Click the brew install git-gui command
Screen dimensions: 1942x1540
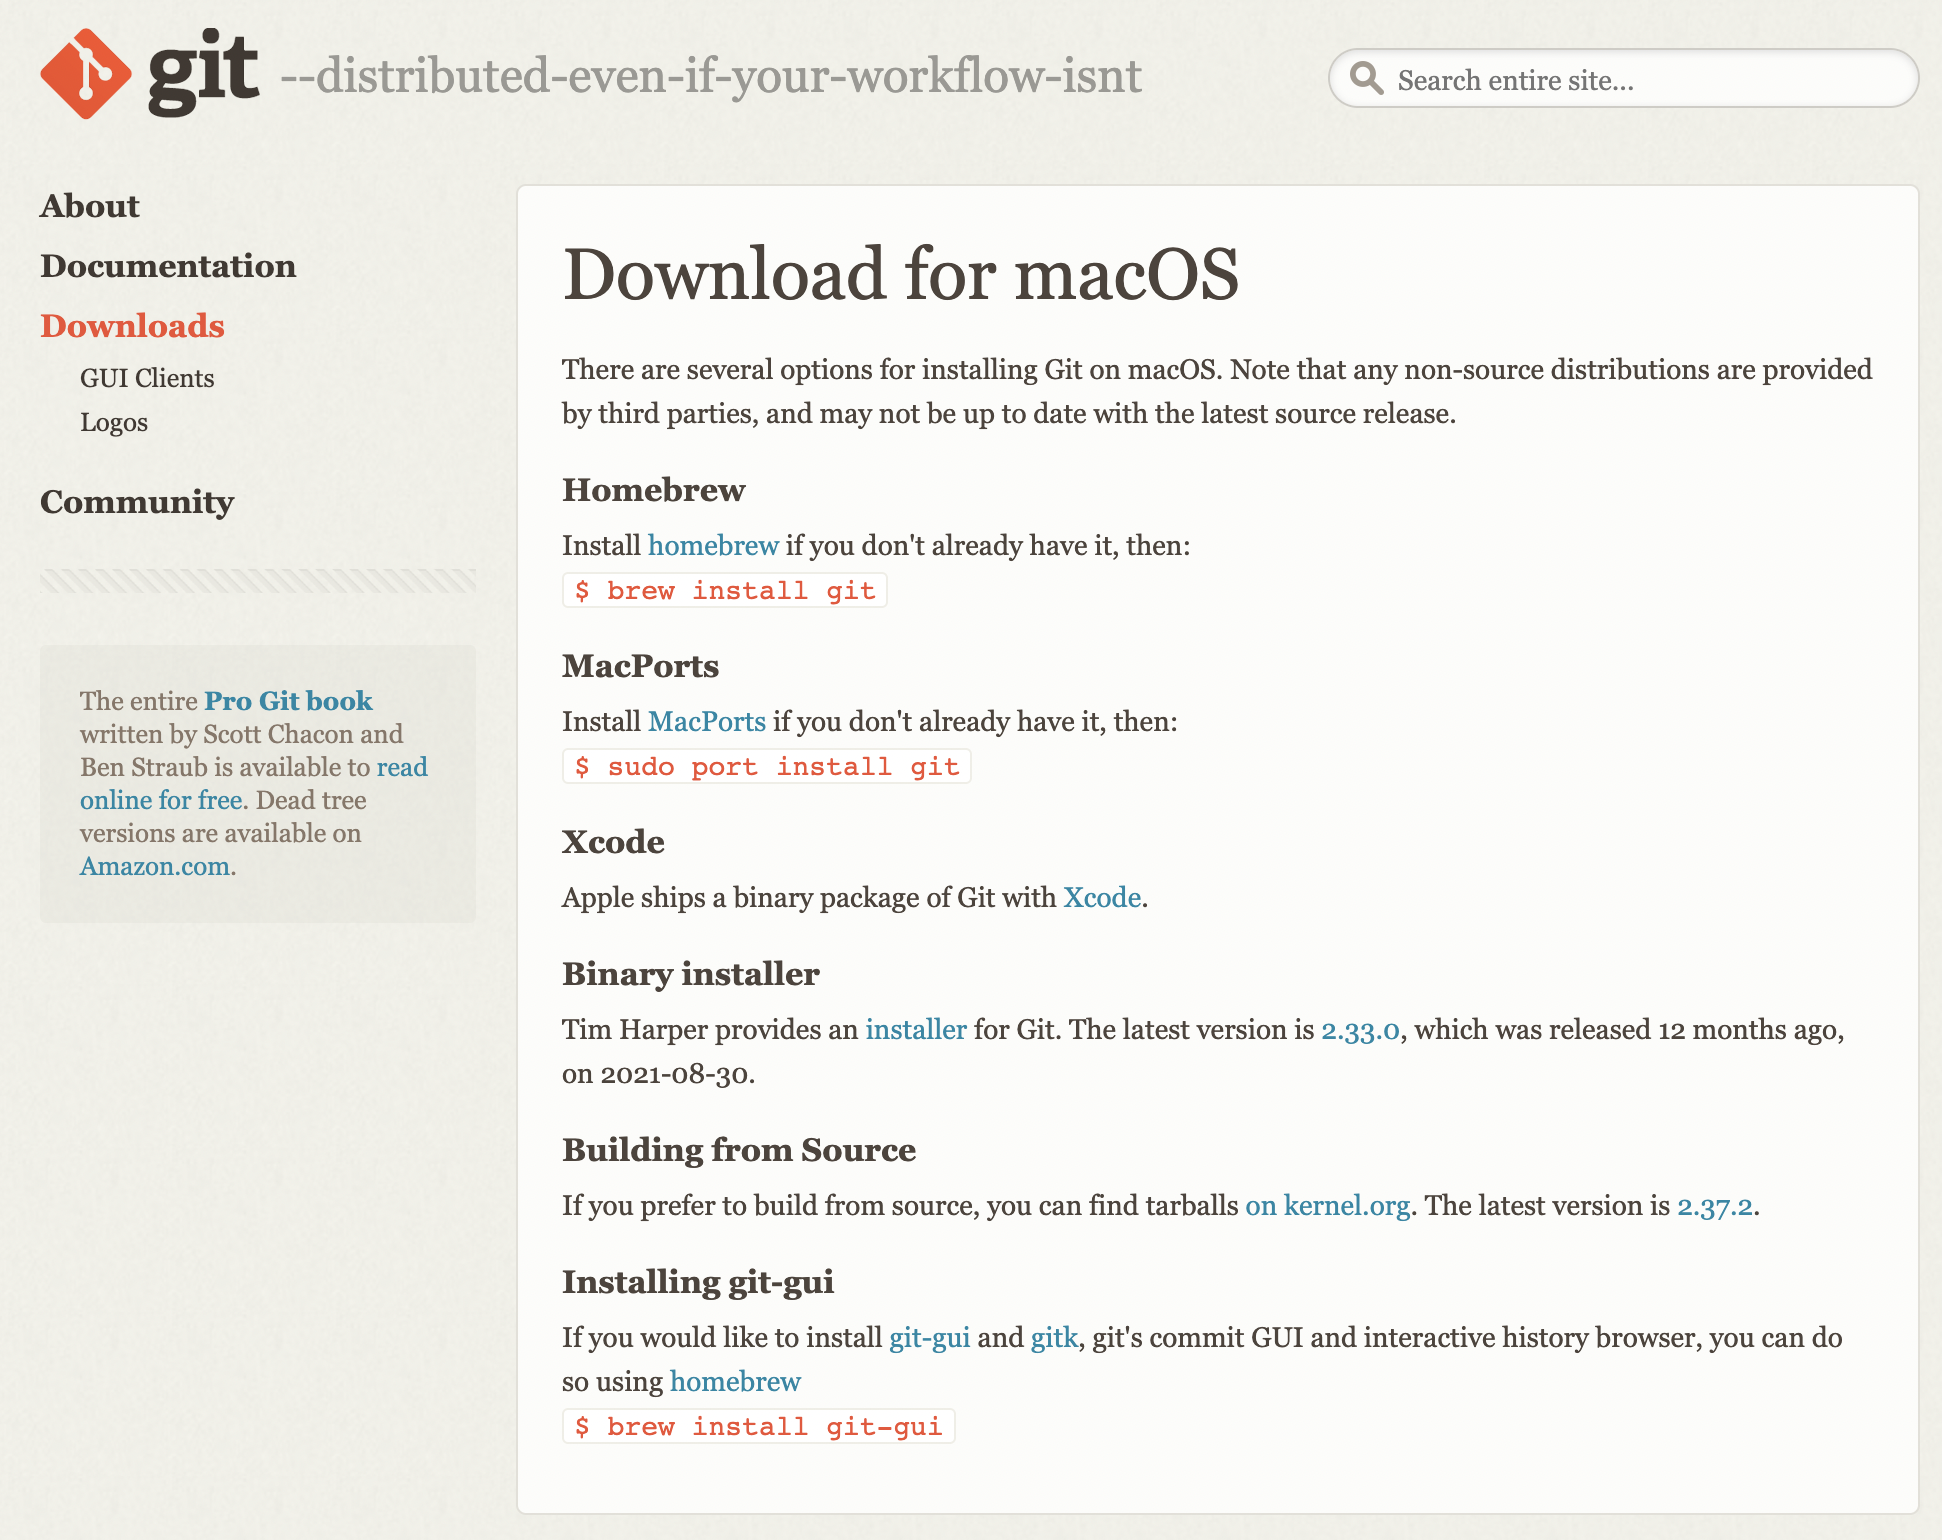click(759, 1426)
